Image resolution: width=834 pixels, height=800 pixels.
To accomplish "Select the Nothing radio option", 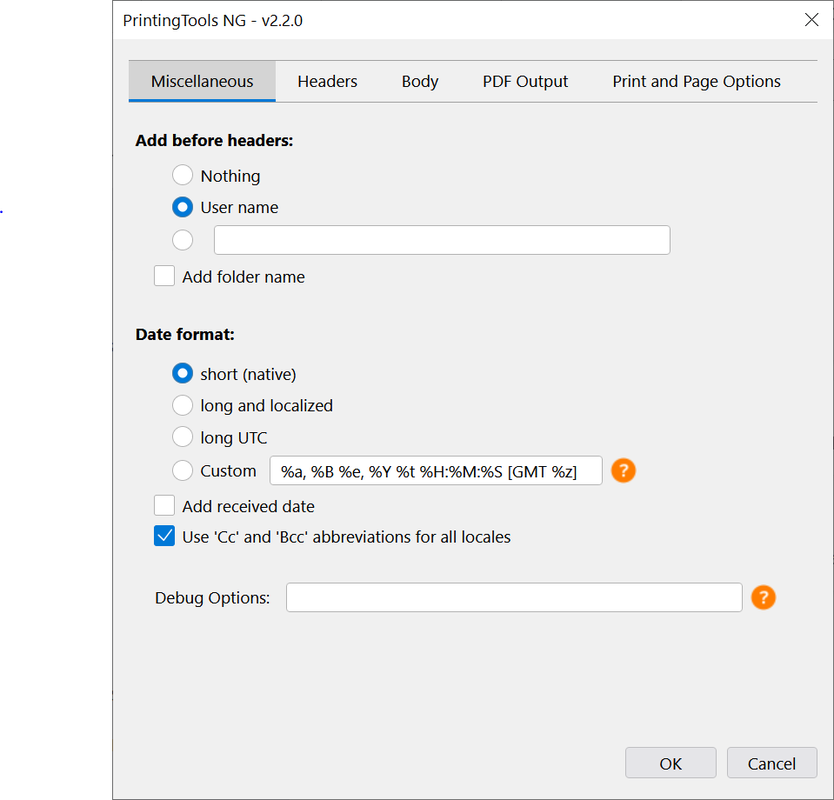I will tap(182, 175).
